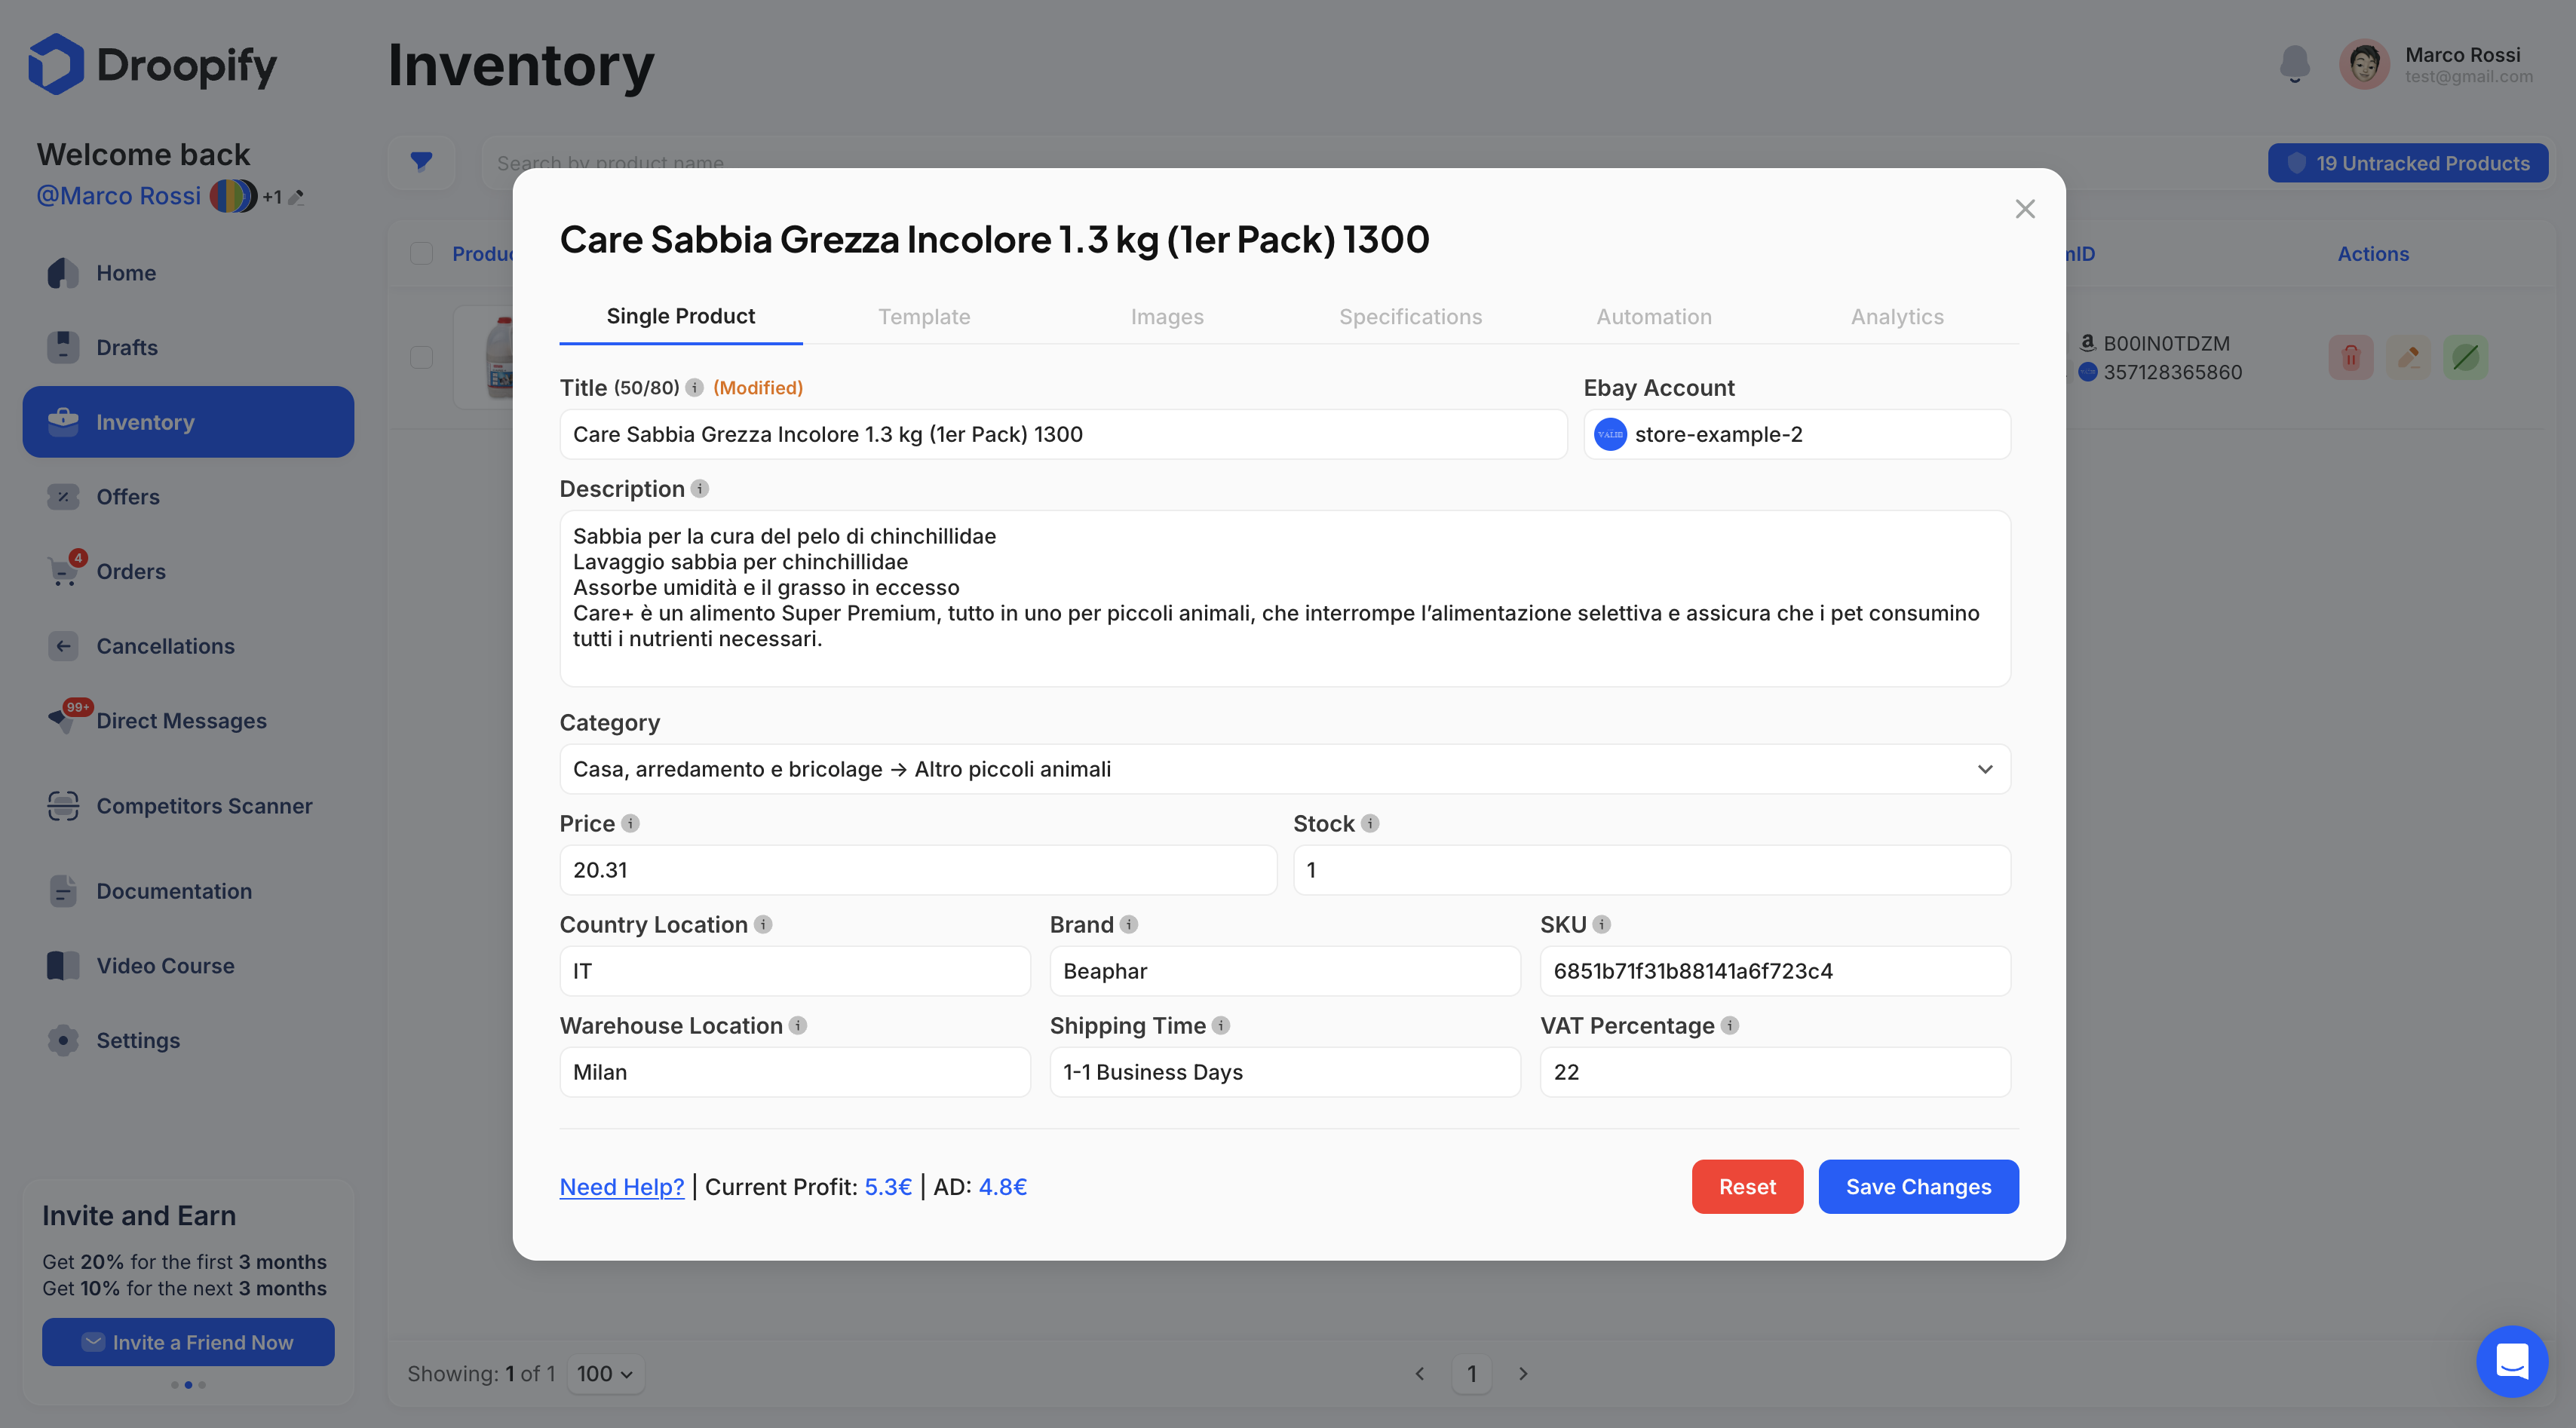The height and width of the screenshot is (1428, 2576).
Task: Go to the previous page arrow
Action: click(1420, 1374)
